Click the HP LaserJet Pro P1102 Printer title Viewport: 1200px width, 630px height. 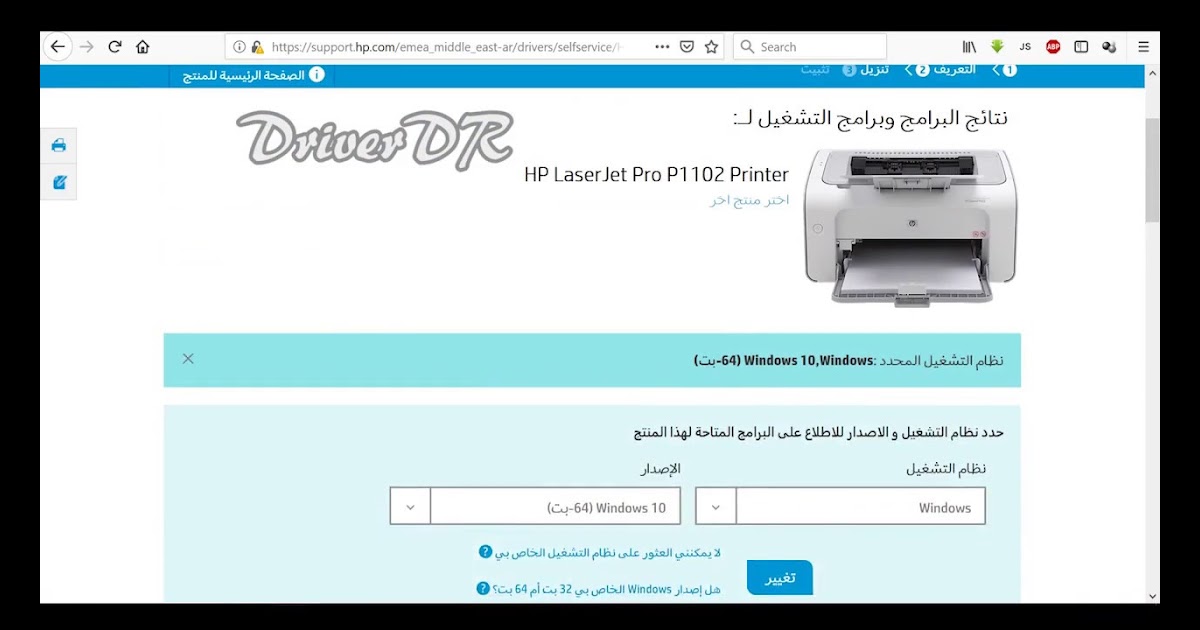pos(656,174)
